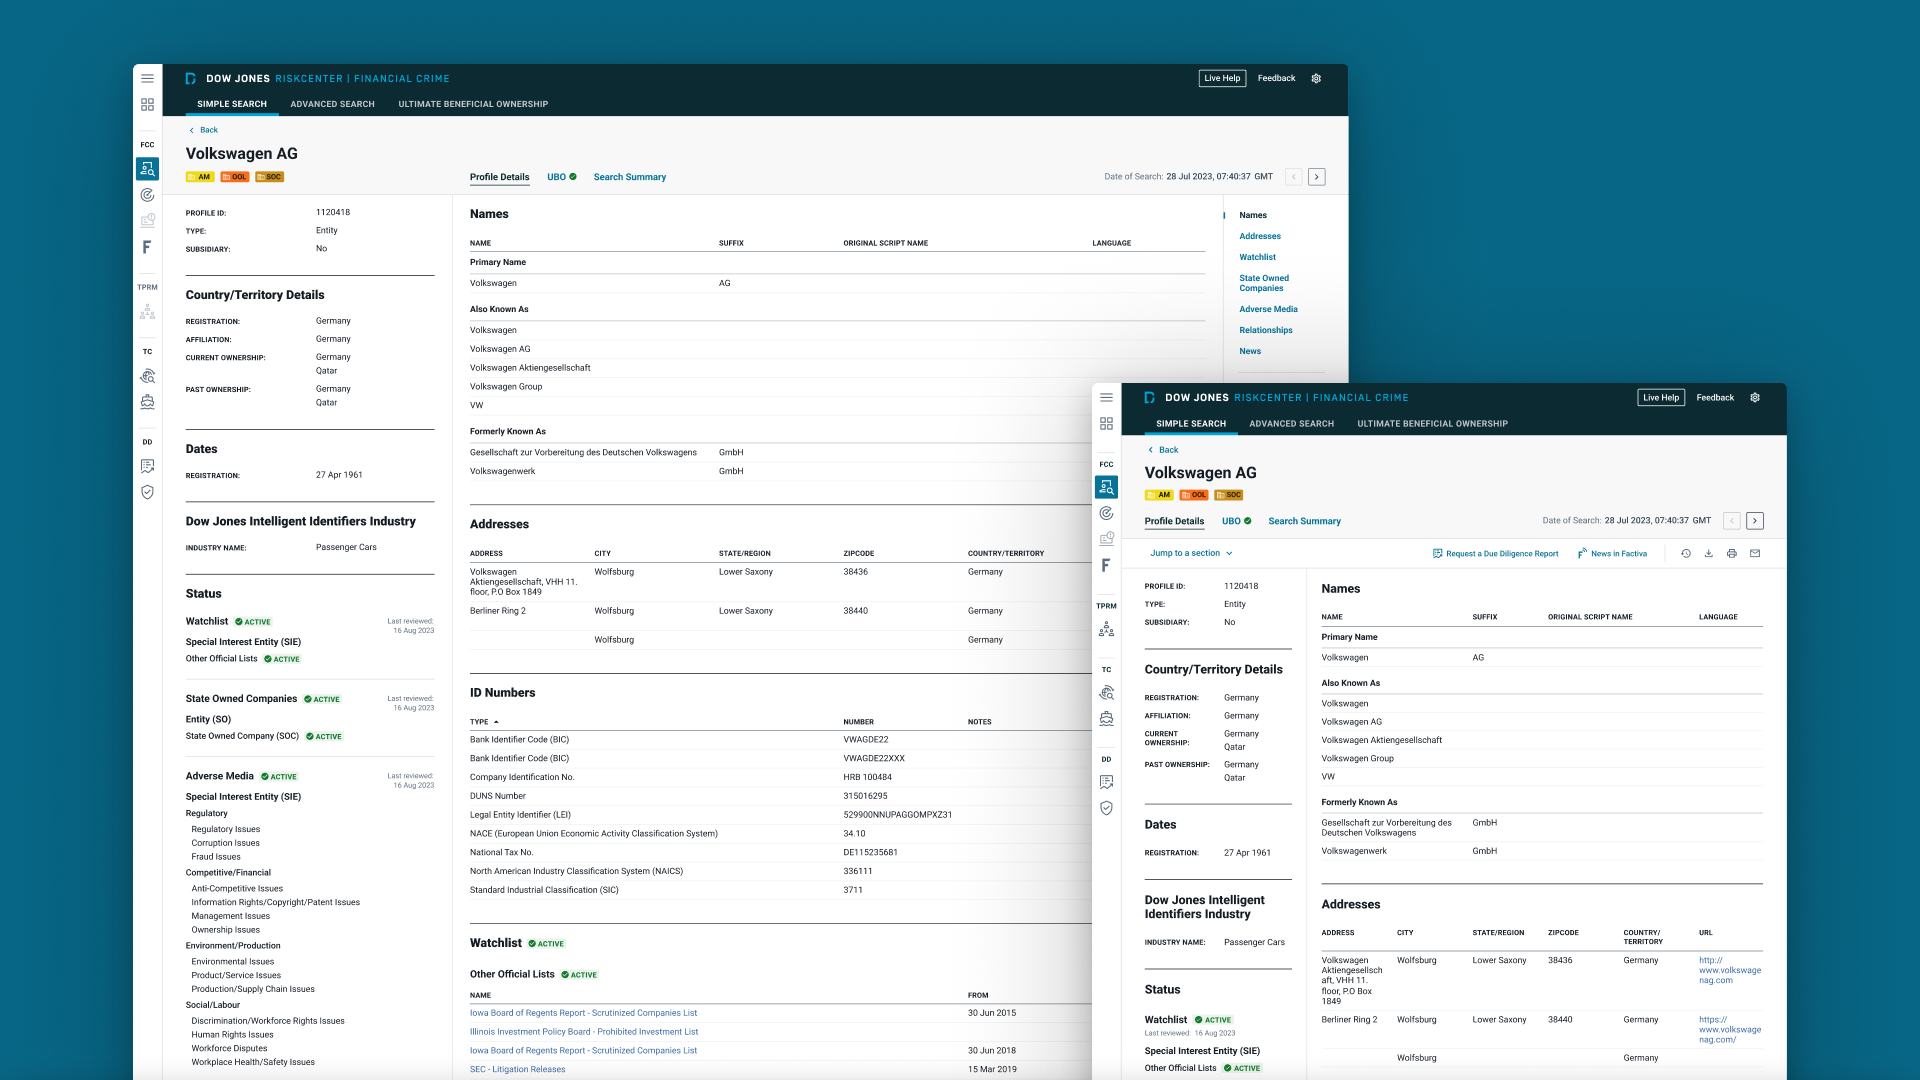Expand the Jump to a section dropdown
This screenshot has width=1920, height=1080.
pyautogui.click(x=1191, y=553)
